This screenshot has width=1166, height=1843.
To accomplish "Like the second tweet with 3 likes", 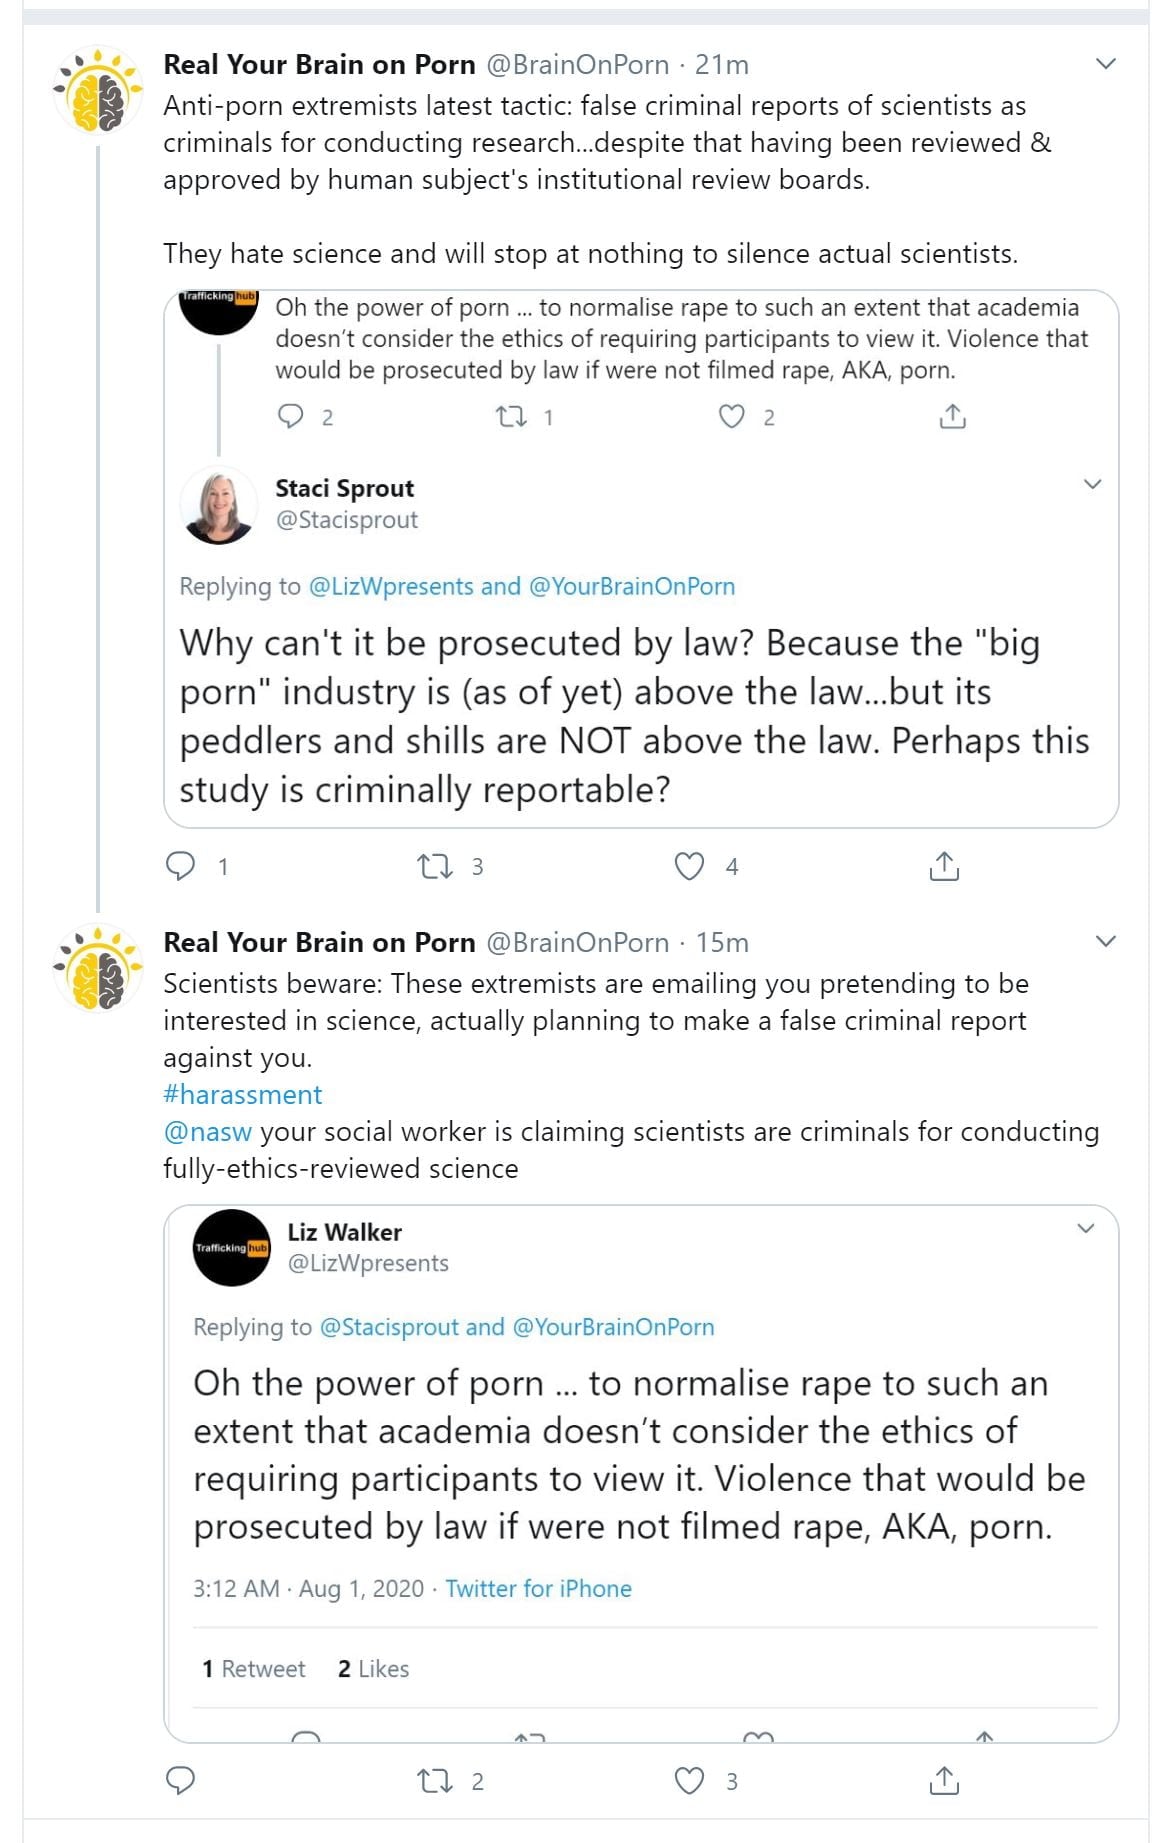I will pos(689,1780).
